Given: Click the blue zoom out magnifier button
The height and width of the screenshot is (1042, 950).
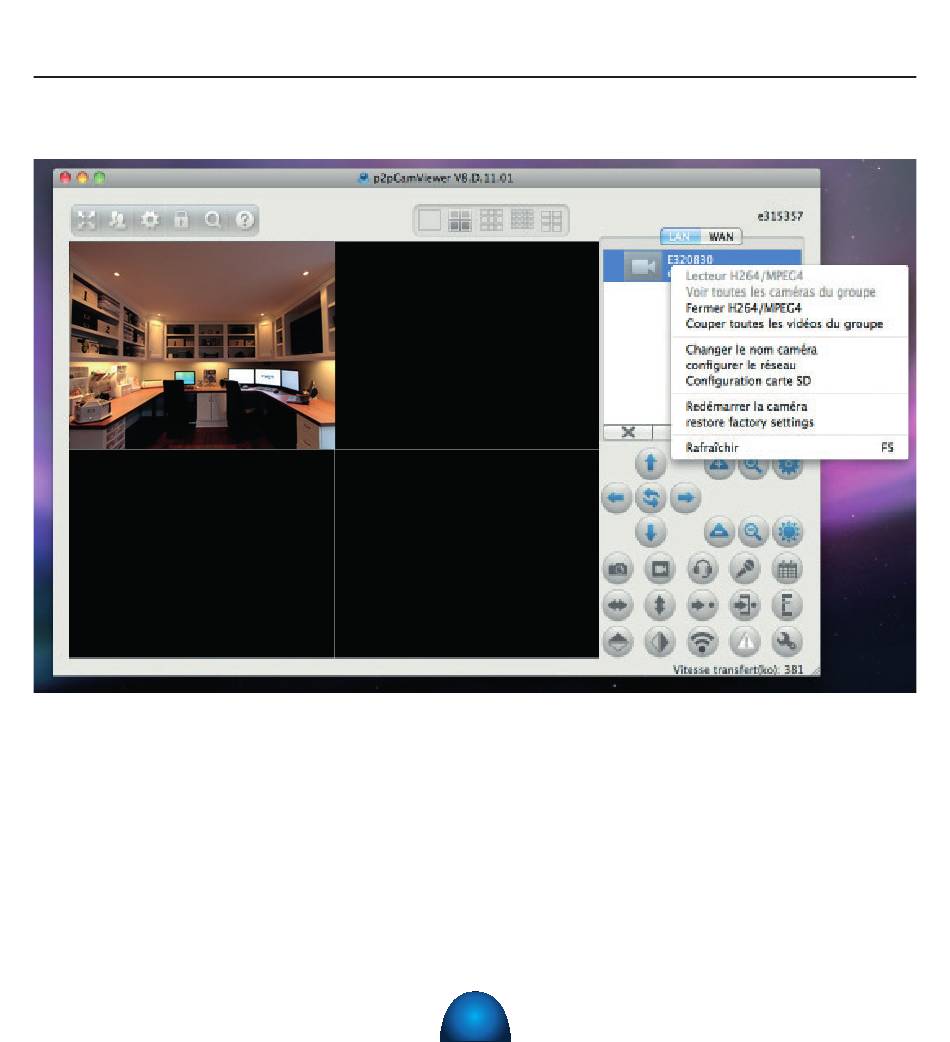Looking at the screenshot, I should [753, 532].
